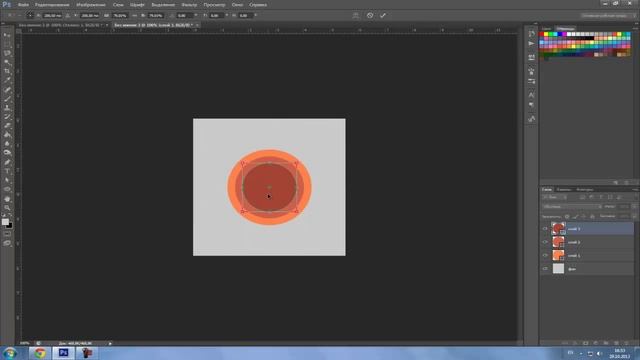Switch to the Образцы swatches tab
Image resolution: width=640 pixels, height=360 pixels.
click(x=566, y=29)
